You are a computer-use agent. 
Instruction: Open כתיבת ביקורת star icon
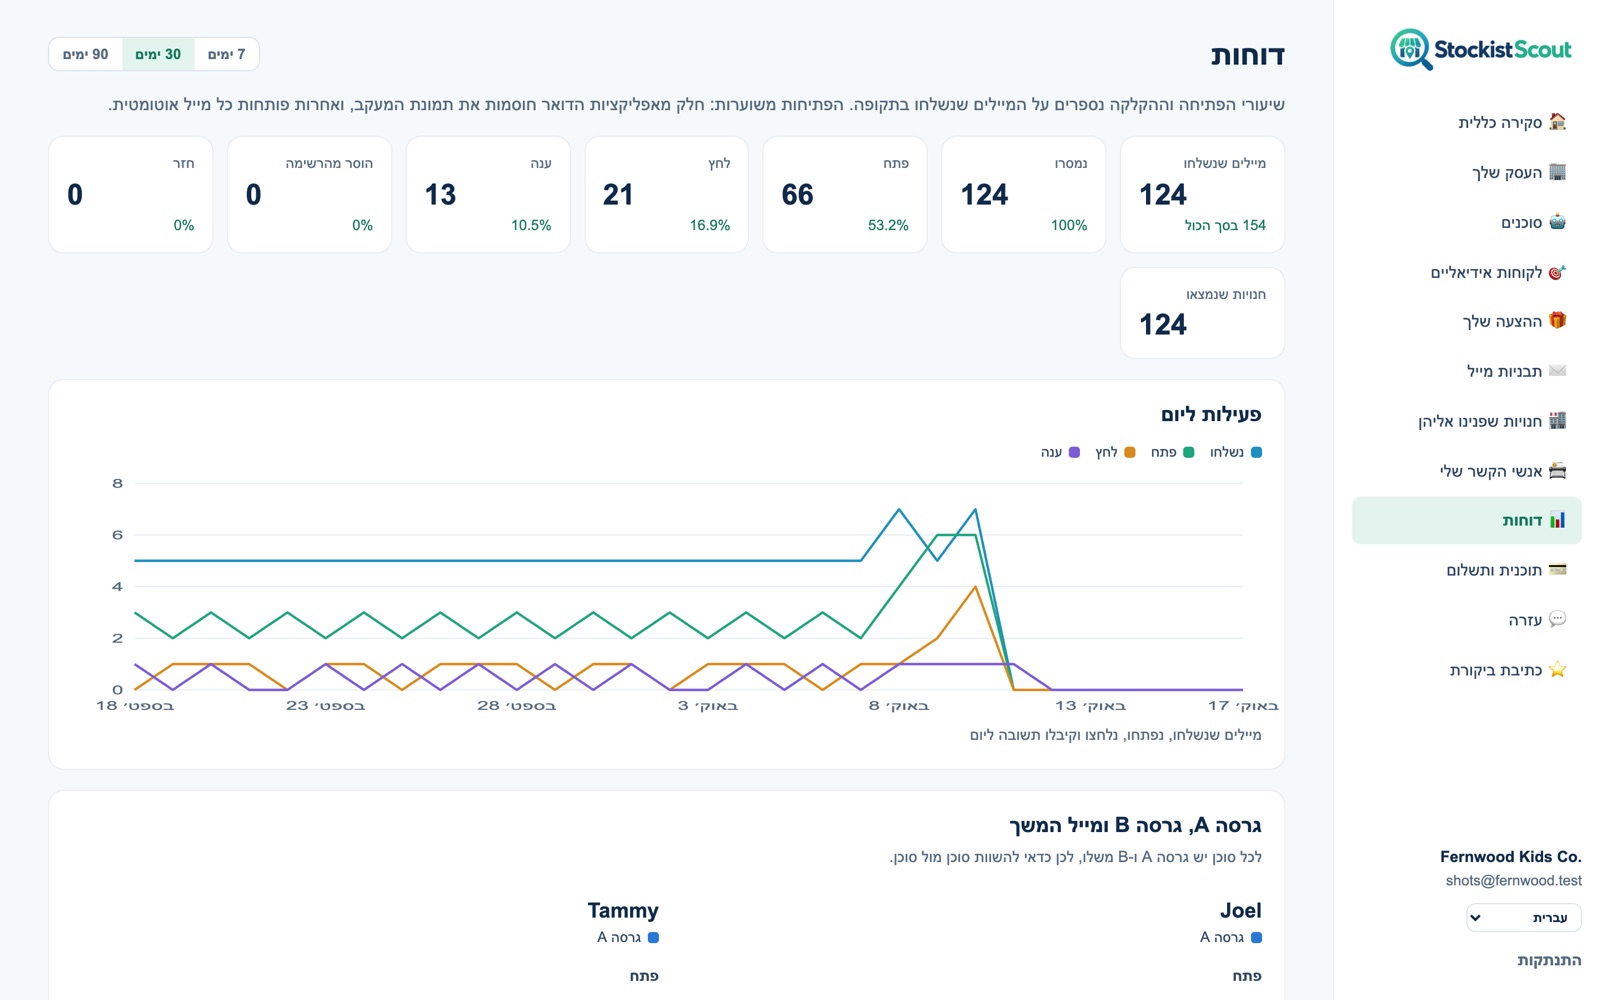pos(1557,670)
